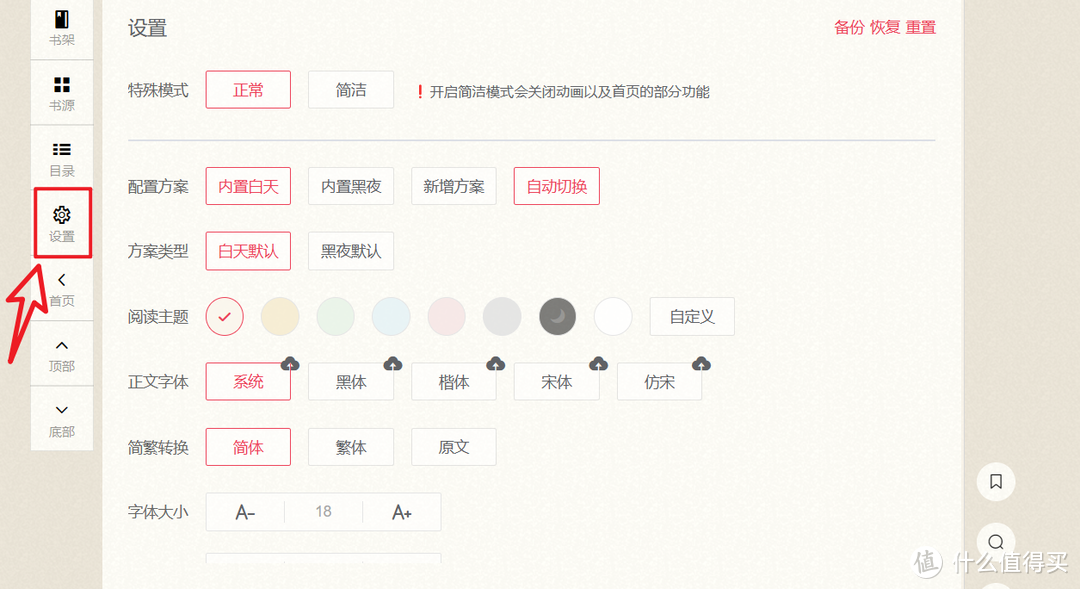Viewport: 1080px width, 589px height.
Task: Toggle 自动切换 auto switch option
Action: coord(557,186)
